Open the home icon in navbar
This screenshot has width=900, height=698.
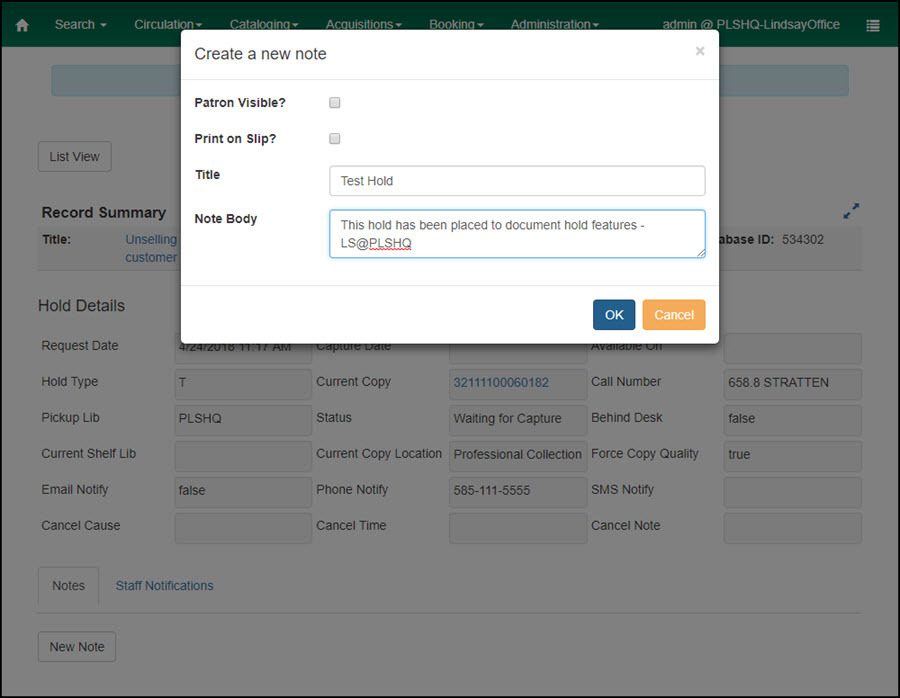22,25
